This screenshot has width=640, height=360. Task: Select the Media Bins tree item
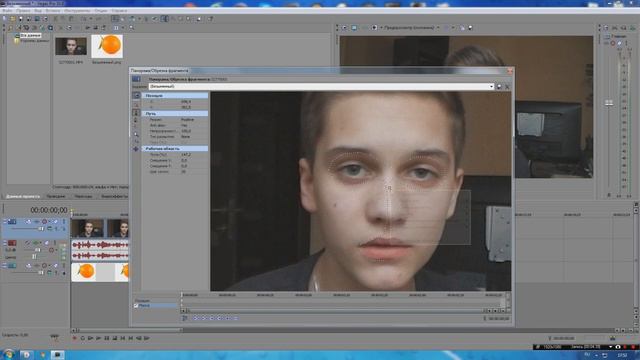point(34,40)
